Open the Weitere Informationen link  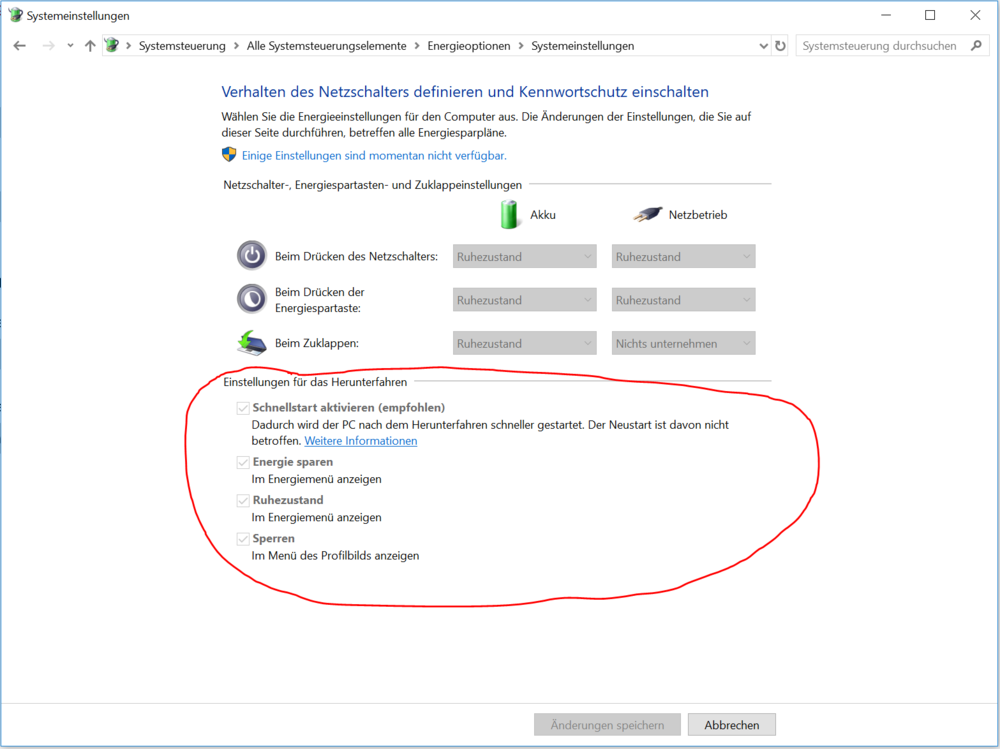360,441
